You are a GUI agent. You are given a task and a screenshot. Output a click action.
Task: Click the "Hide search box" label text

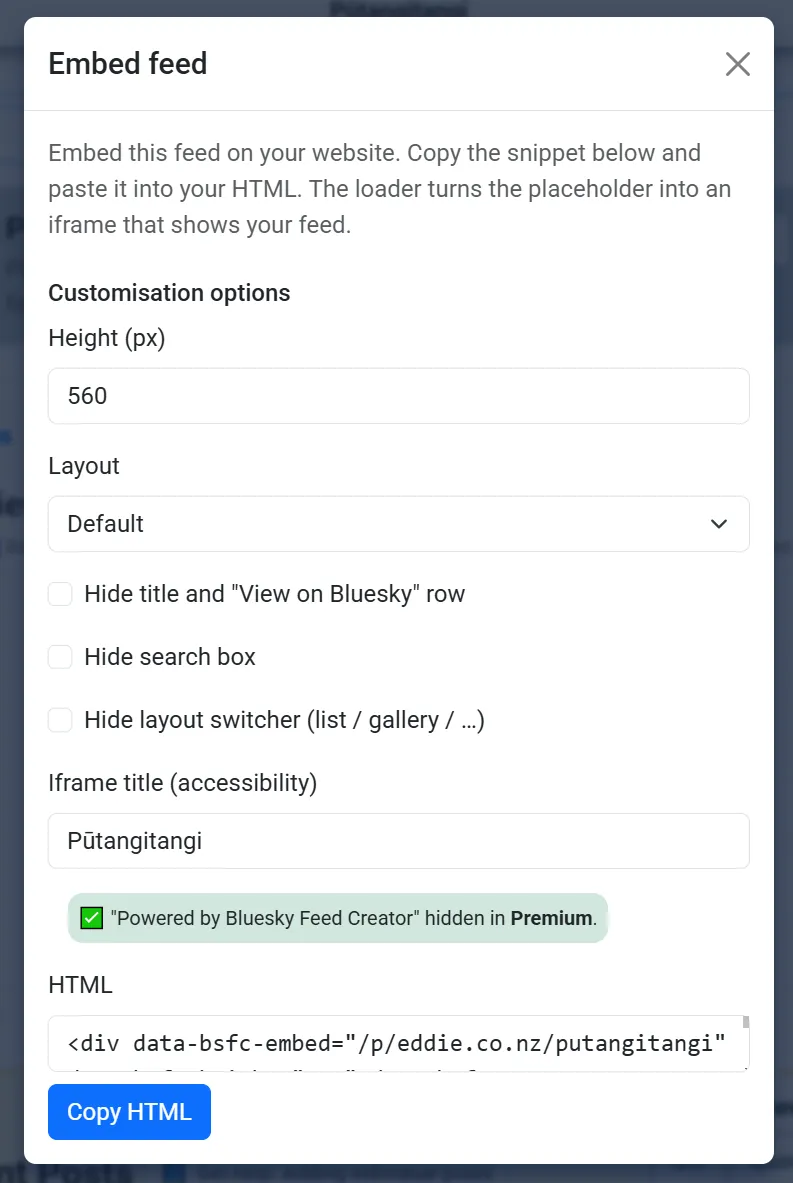click(x=170, y=657)
